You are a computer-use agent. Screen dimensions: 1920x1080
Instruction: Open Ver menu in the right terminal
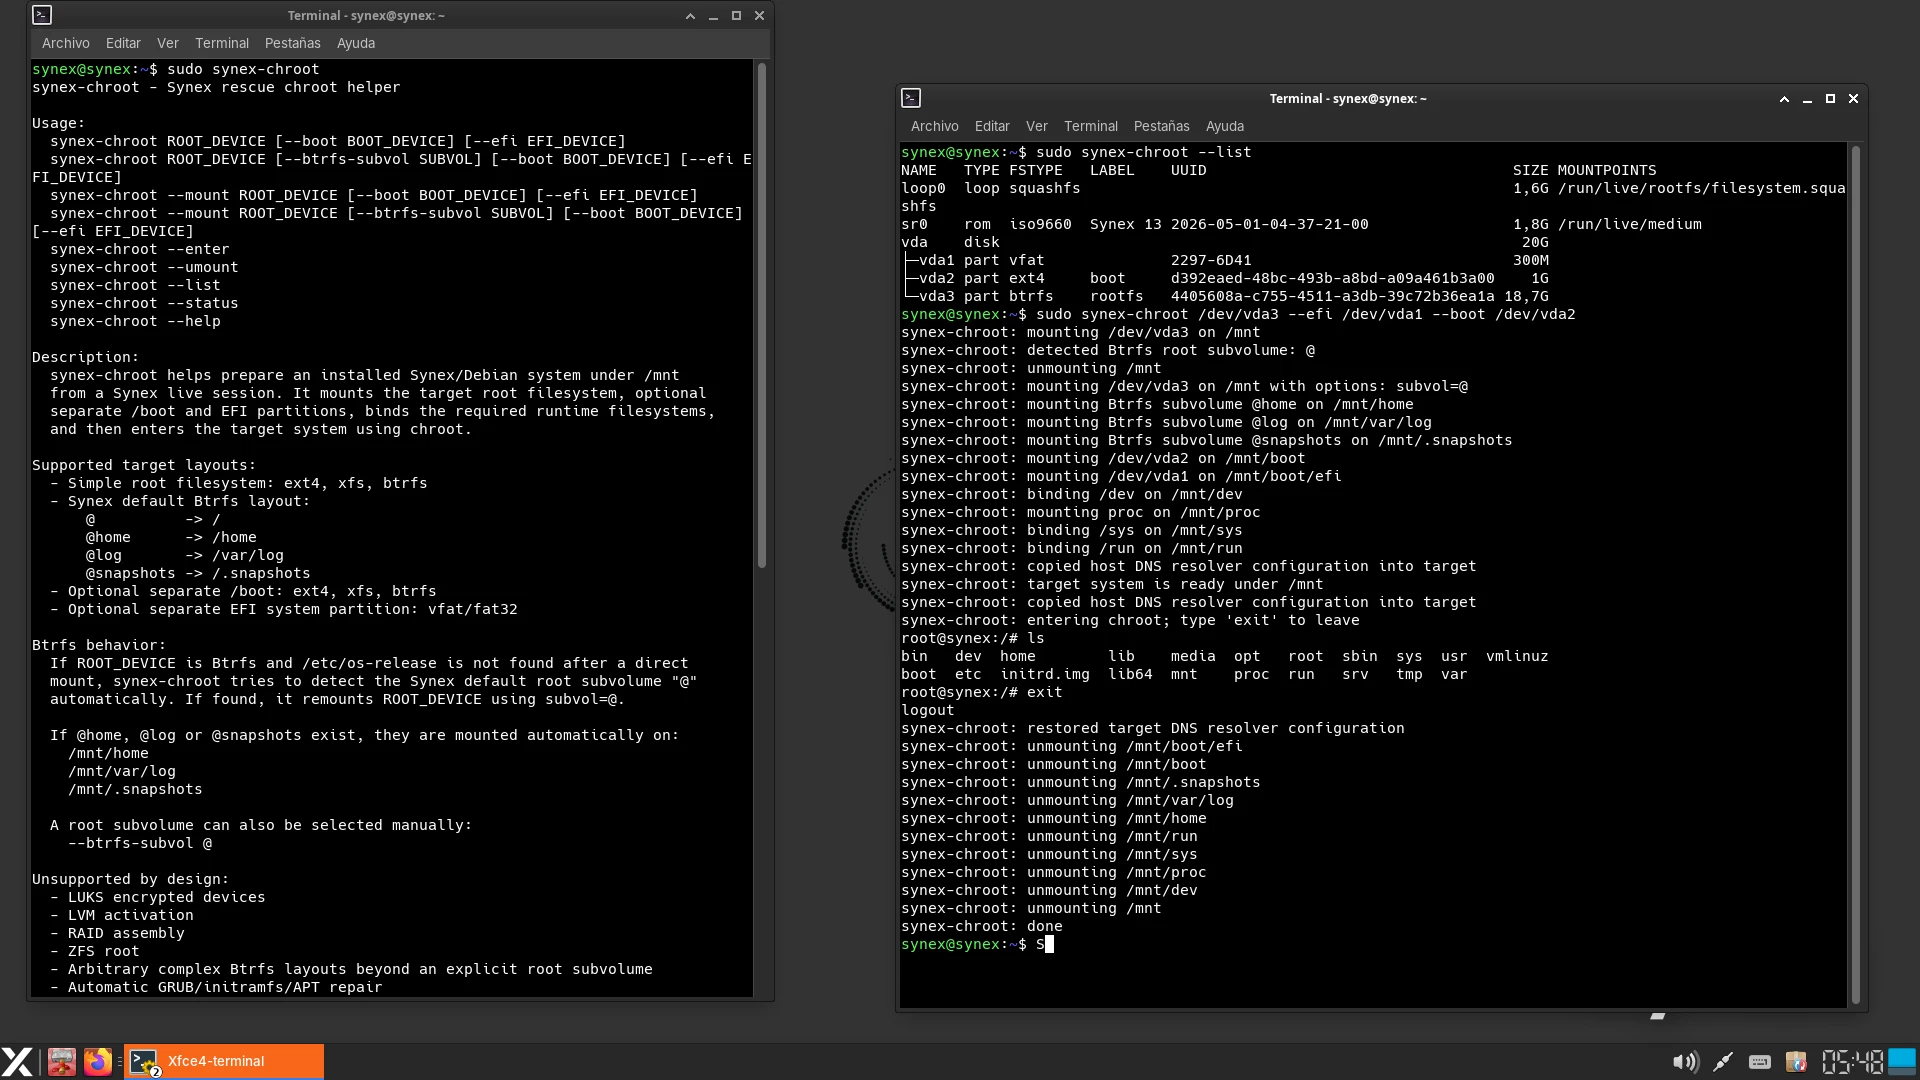(x=1037, y=126)
